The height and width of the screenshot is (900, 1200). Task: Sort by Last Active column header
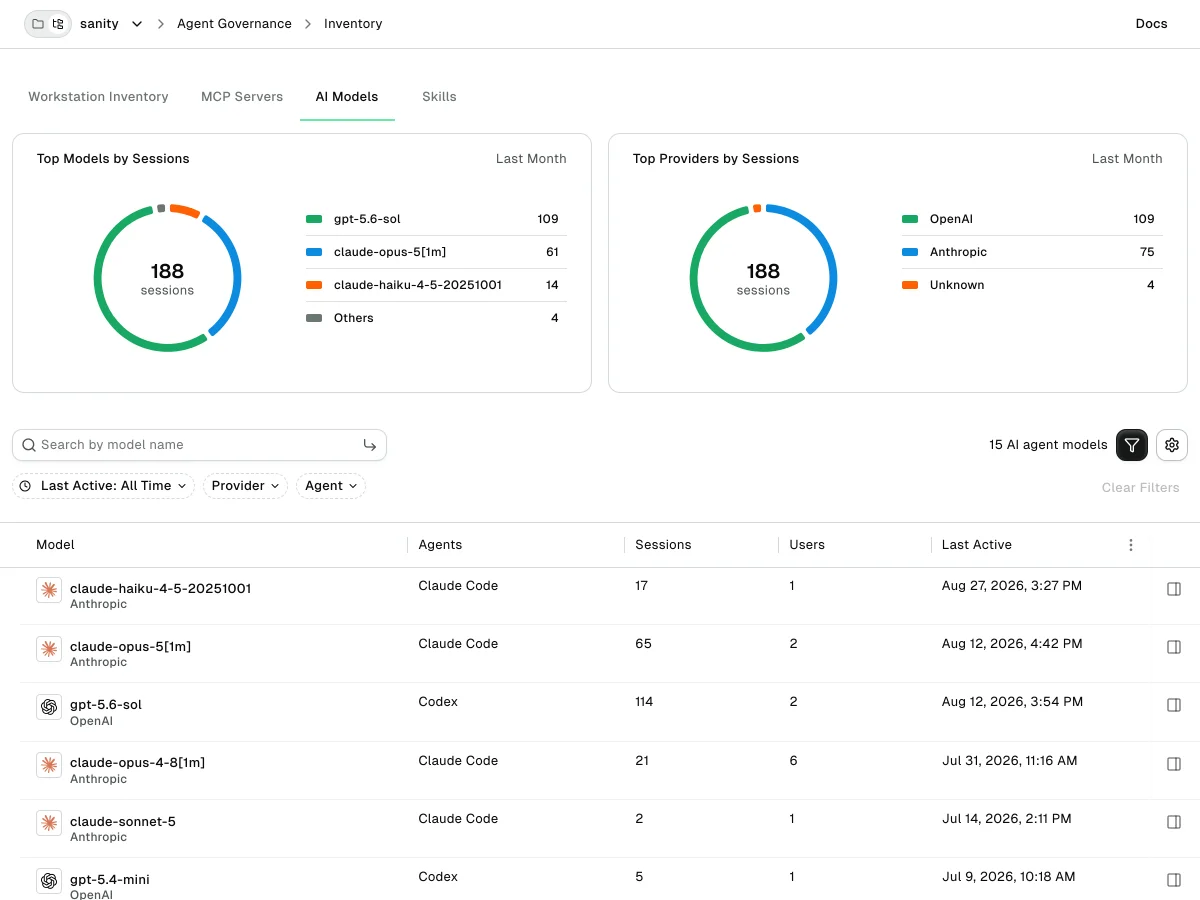977,545
